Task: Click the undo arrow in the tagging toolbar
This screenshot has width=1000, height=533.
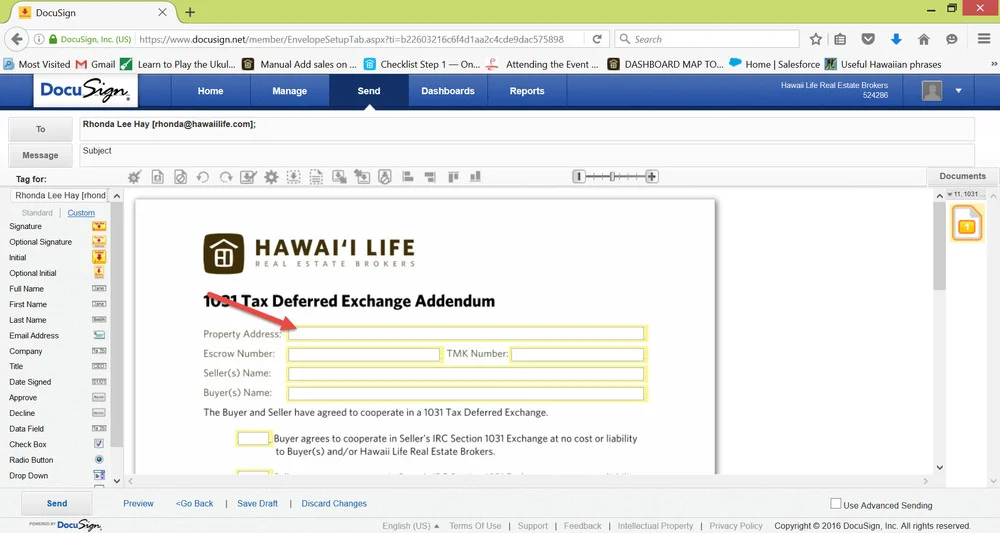Action: [x=203, y=177]
